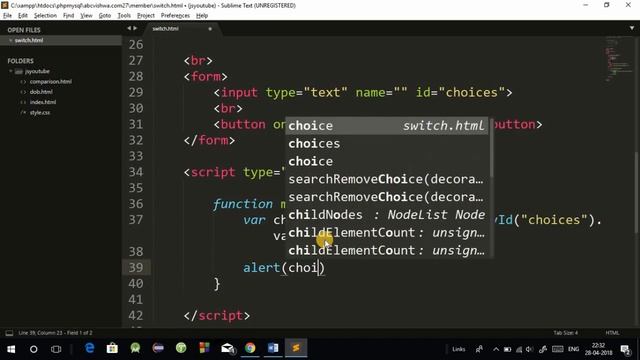Select switch.html under Open Files
The height and width of the screenshot is (360, 640).
point(61,40)
